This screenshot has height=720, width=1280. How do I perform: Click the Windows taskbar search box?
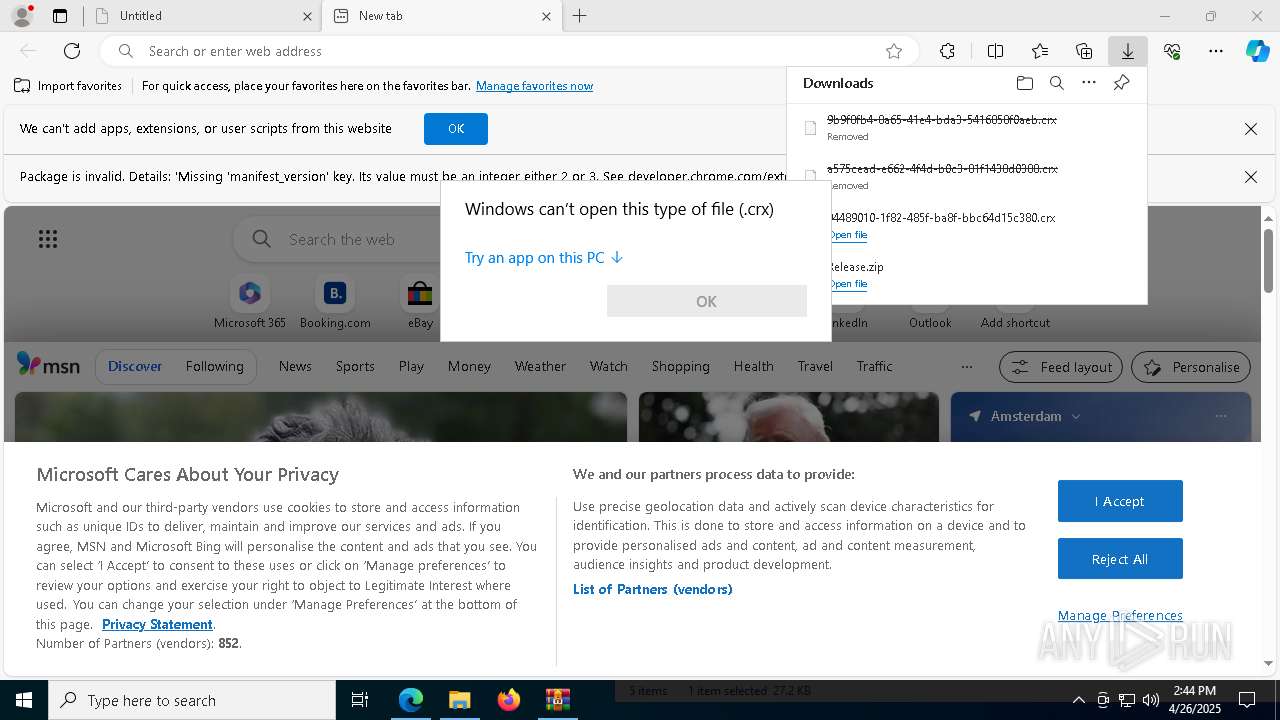192,700
